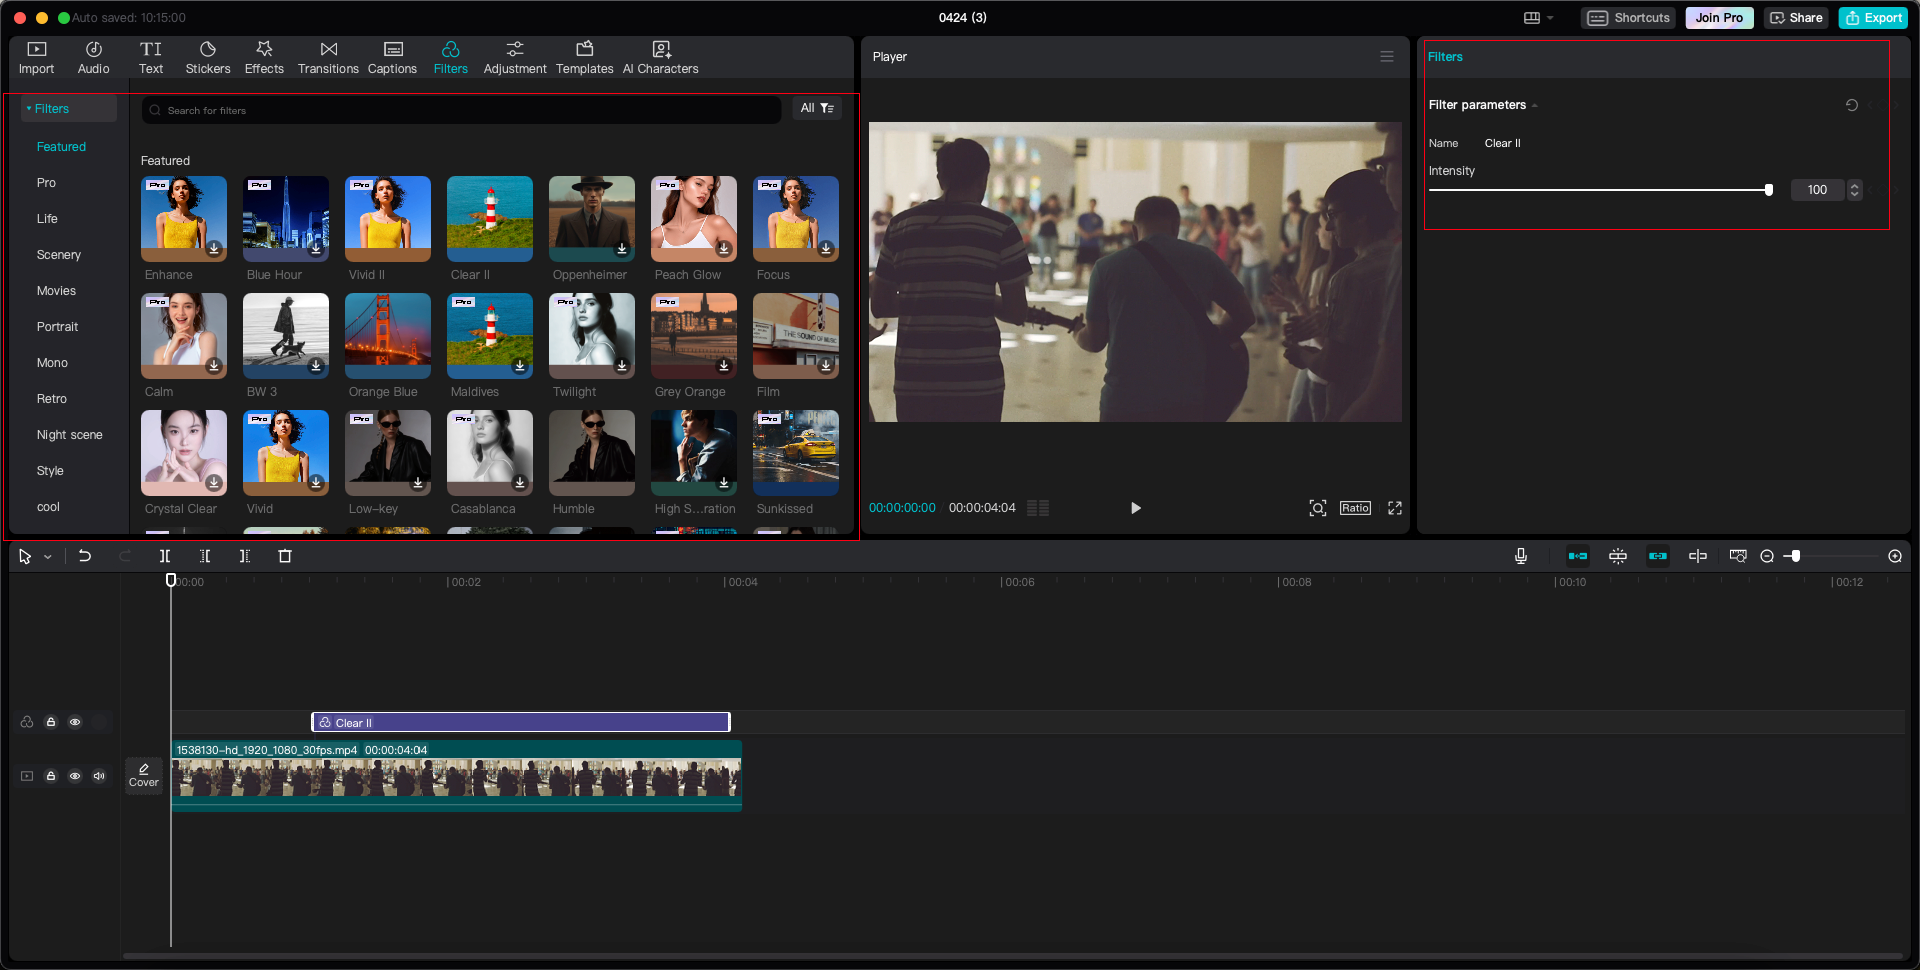
Task: Open the AI Characters panel
Action: tap(660, 57)
